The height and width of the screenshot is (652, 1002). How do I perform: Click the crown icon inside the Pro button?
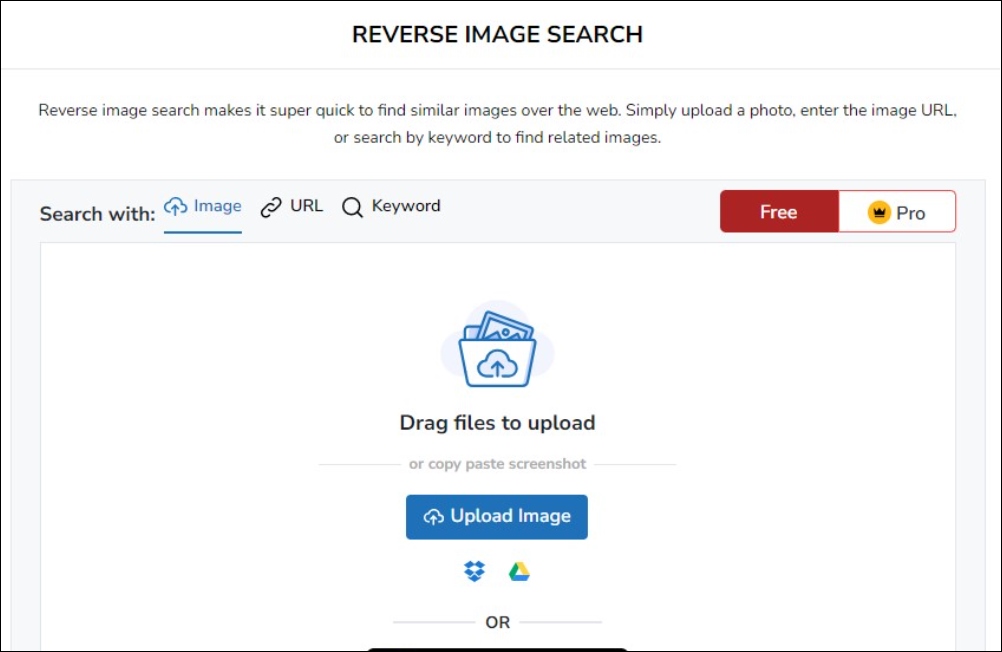click(x=878, y=211)
